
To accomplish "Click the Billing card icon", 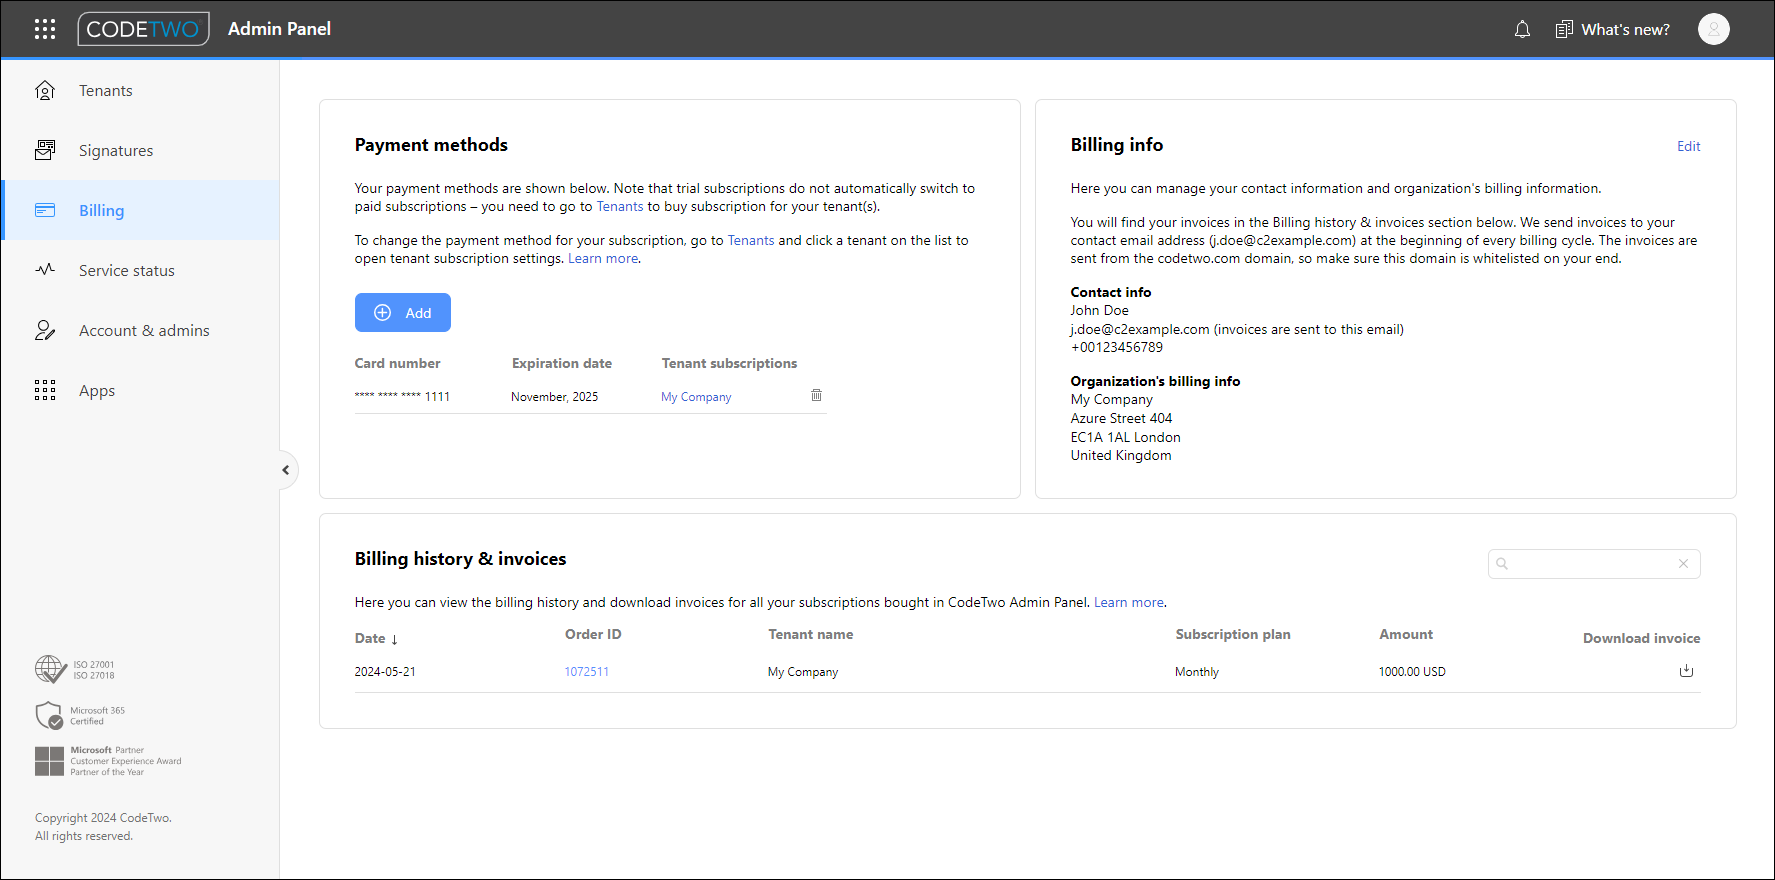I will point(45,210).
